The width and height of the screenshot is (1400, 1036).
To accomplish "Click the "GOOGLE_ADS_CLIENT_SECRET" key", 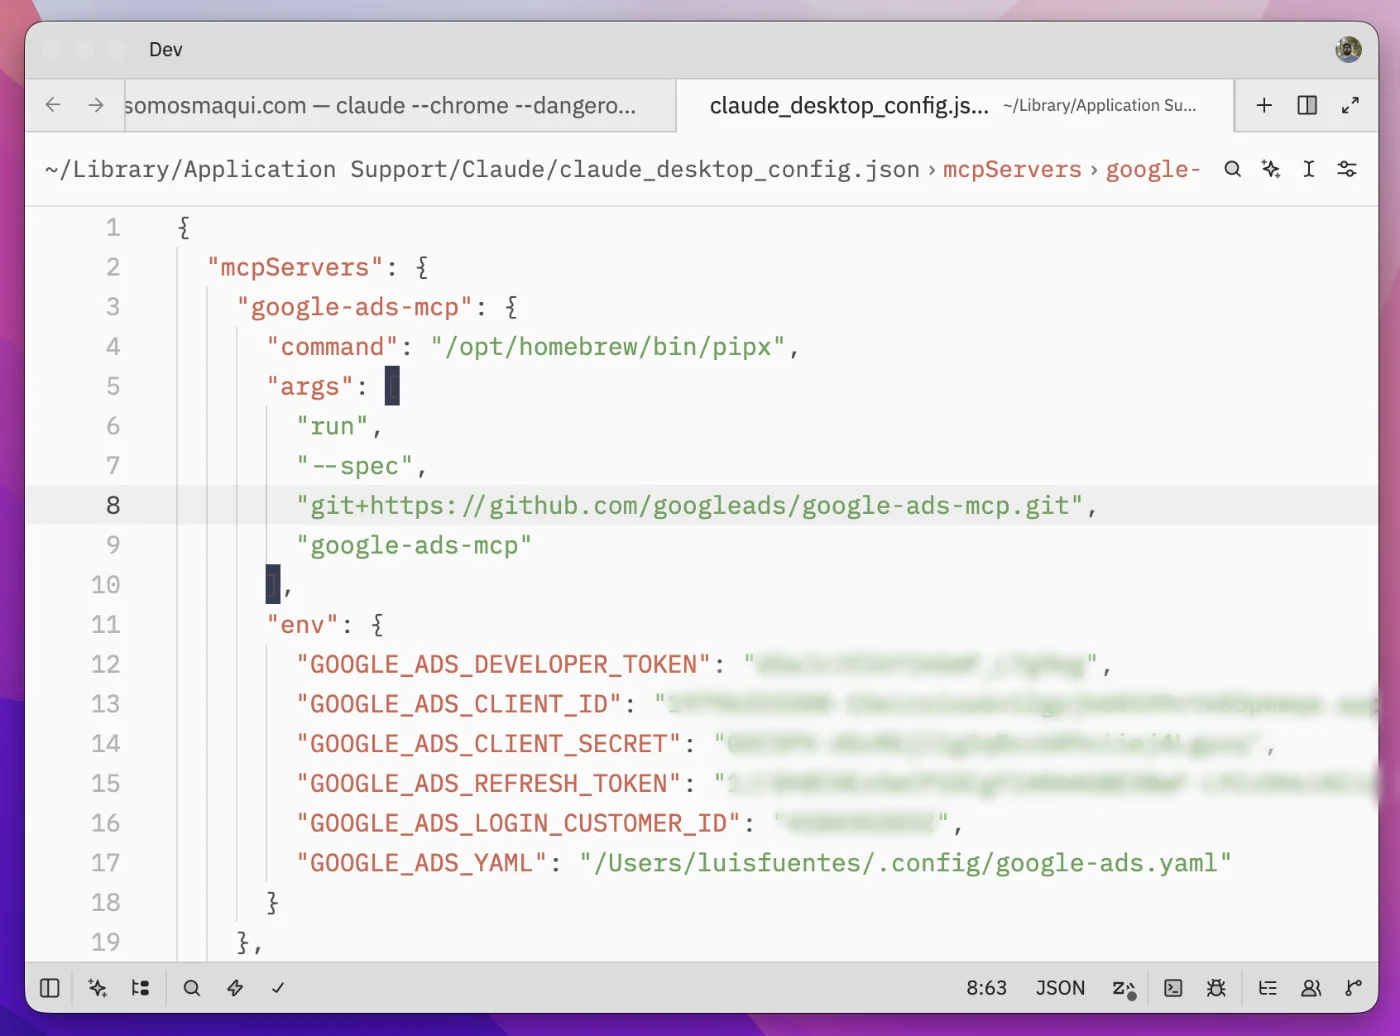I will point(489,744).
